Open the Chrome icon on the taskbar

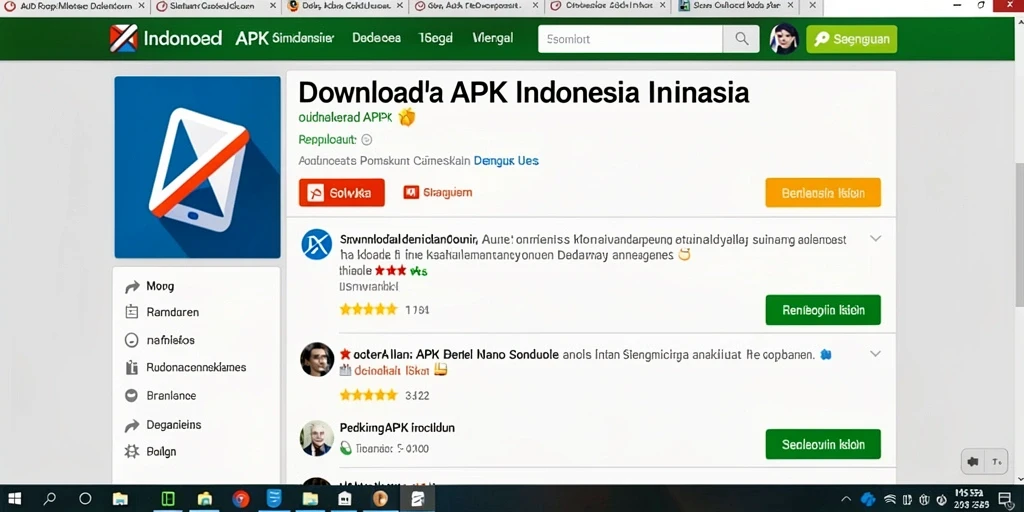(x=241, y=499)
